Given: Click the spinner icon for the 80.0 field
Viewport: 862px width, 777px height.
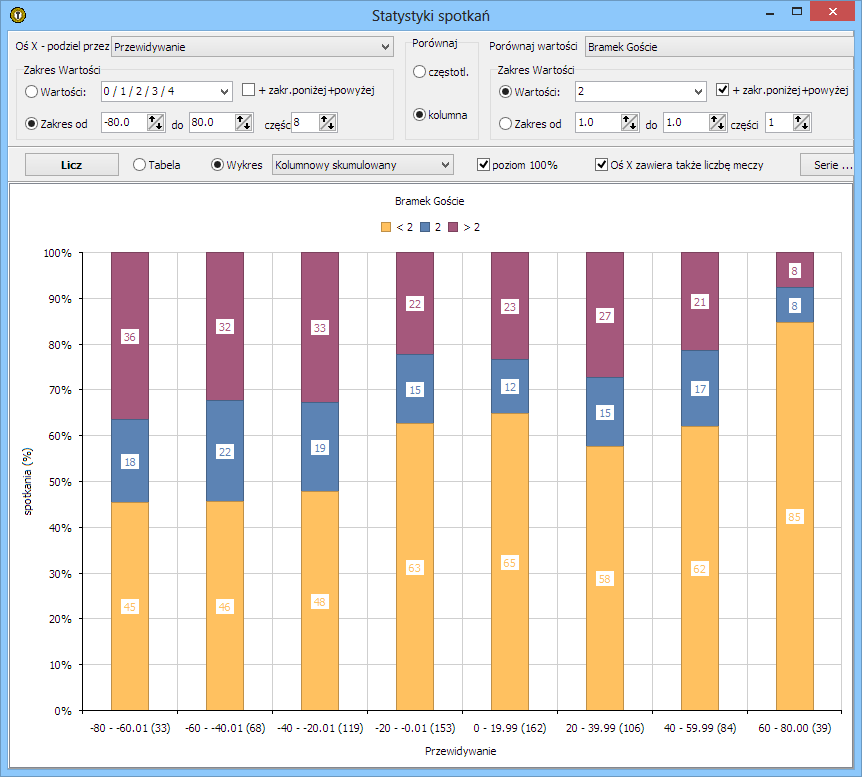Looking at the screenshot, I should (x=244, y=122).
